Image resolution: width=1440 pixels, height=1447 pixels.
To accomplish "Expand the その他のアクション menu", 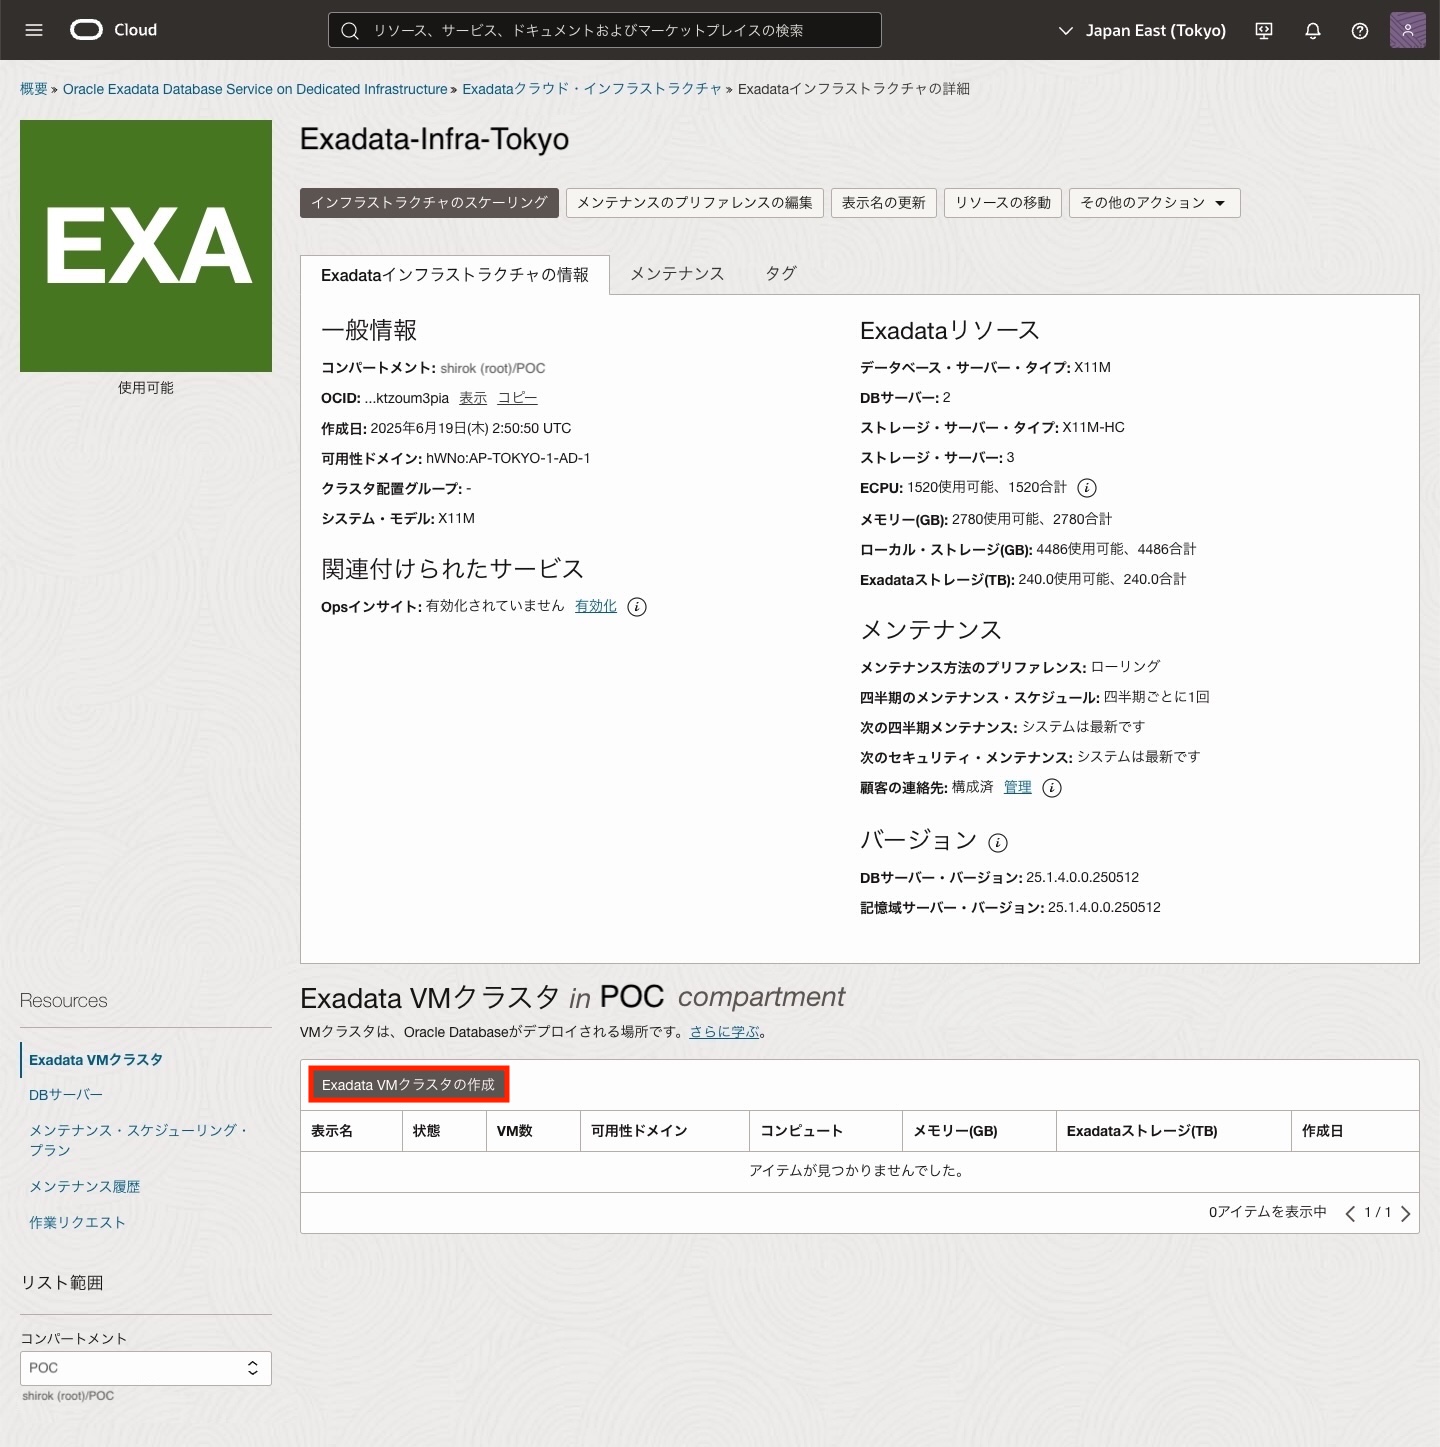I will click(1153, 202).
